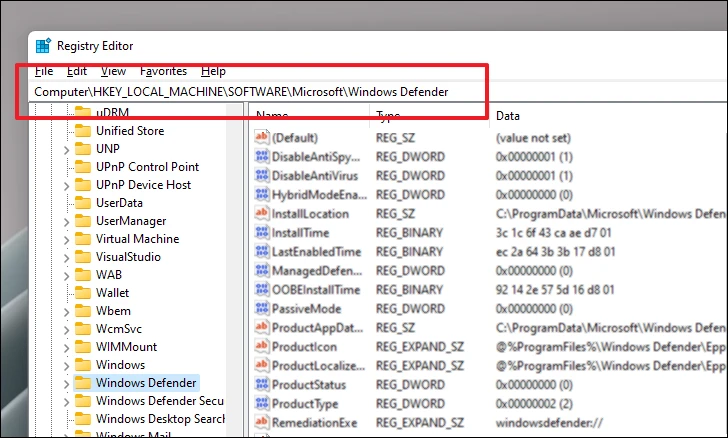Viewport: 728px width, 438px height.
Task: Click the (Default) string value icon
Action: tap(261, 137)
